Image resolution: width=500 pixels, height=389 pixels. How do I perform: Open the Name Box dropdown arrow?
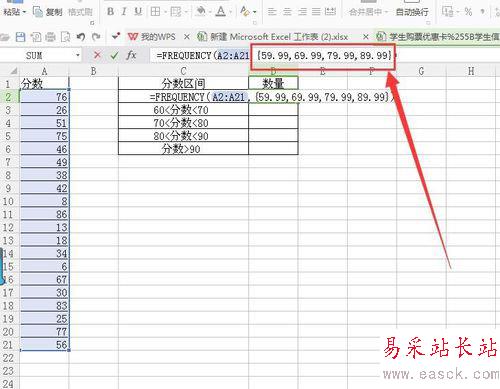tap(78, 55)
